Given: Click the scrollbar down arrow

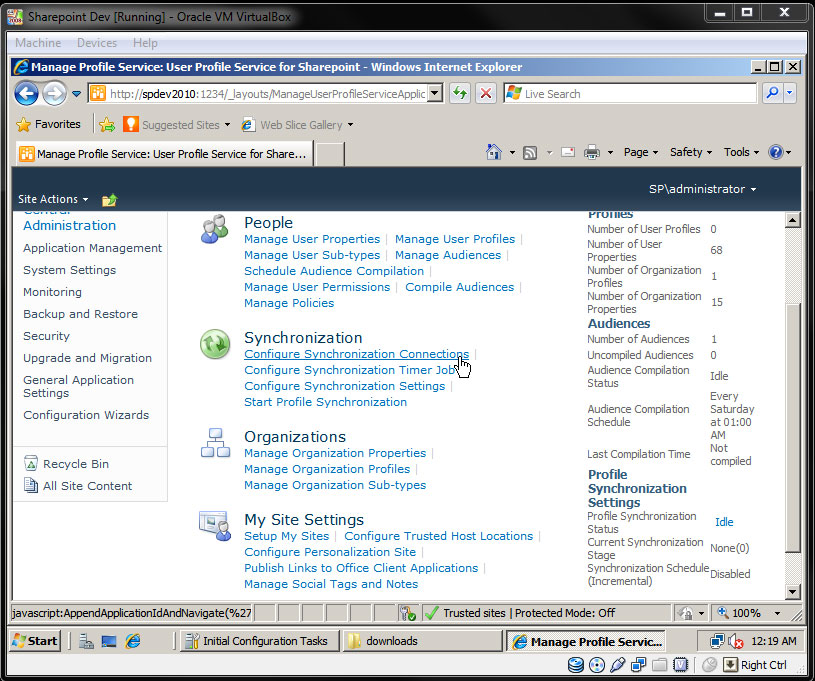Looking at the screenshot, I should (x=793, y=592).
